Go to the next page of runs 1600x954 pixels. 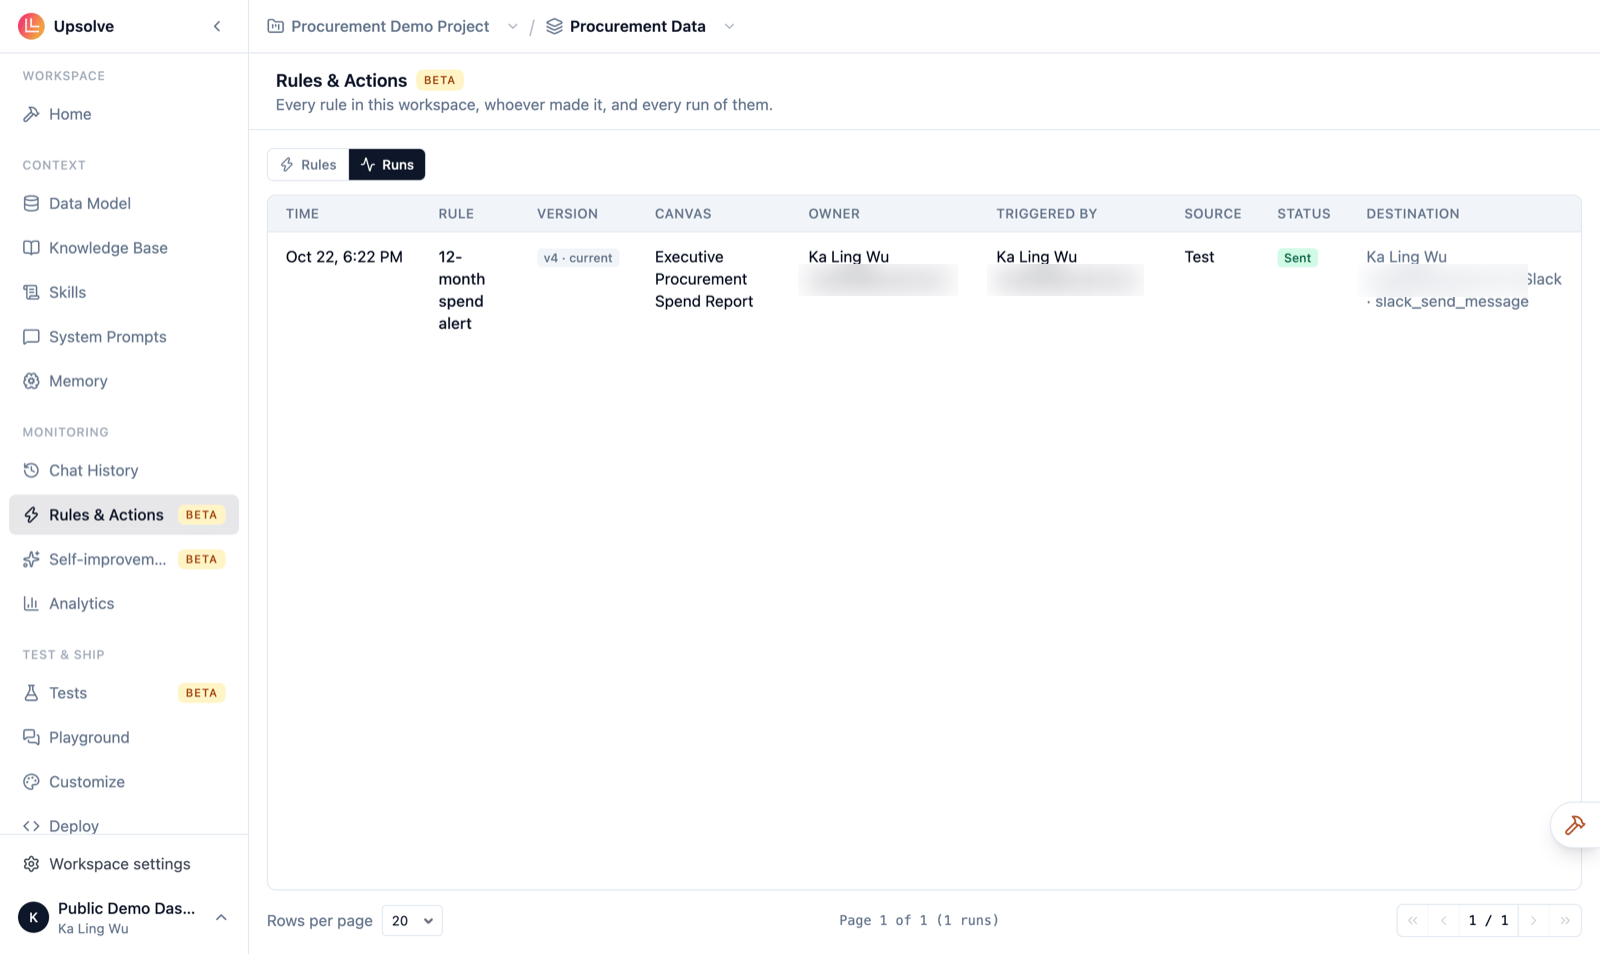(x=1534, y=921)
